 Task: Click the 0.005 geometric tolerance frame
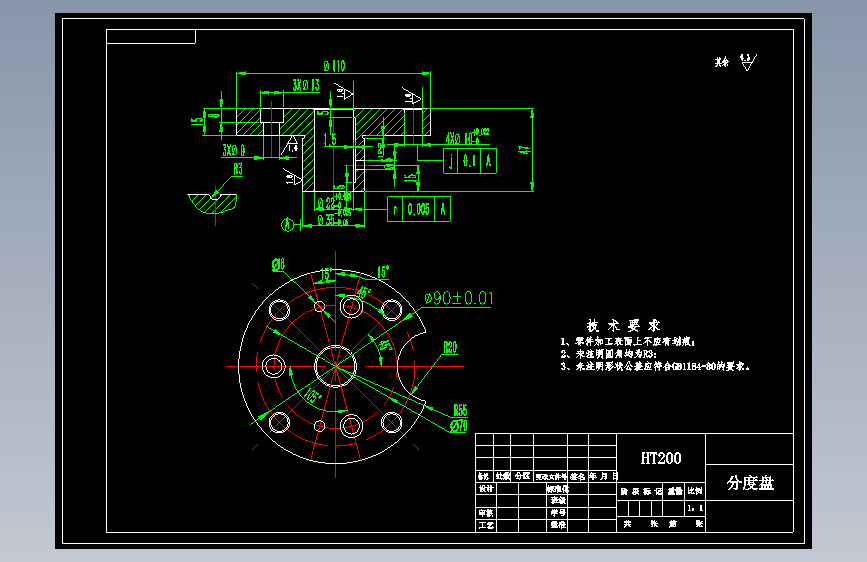[419, 209]
